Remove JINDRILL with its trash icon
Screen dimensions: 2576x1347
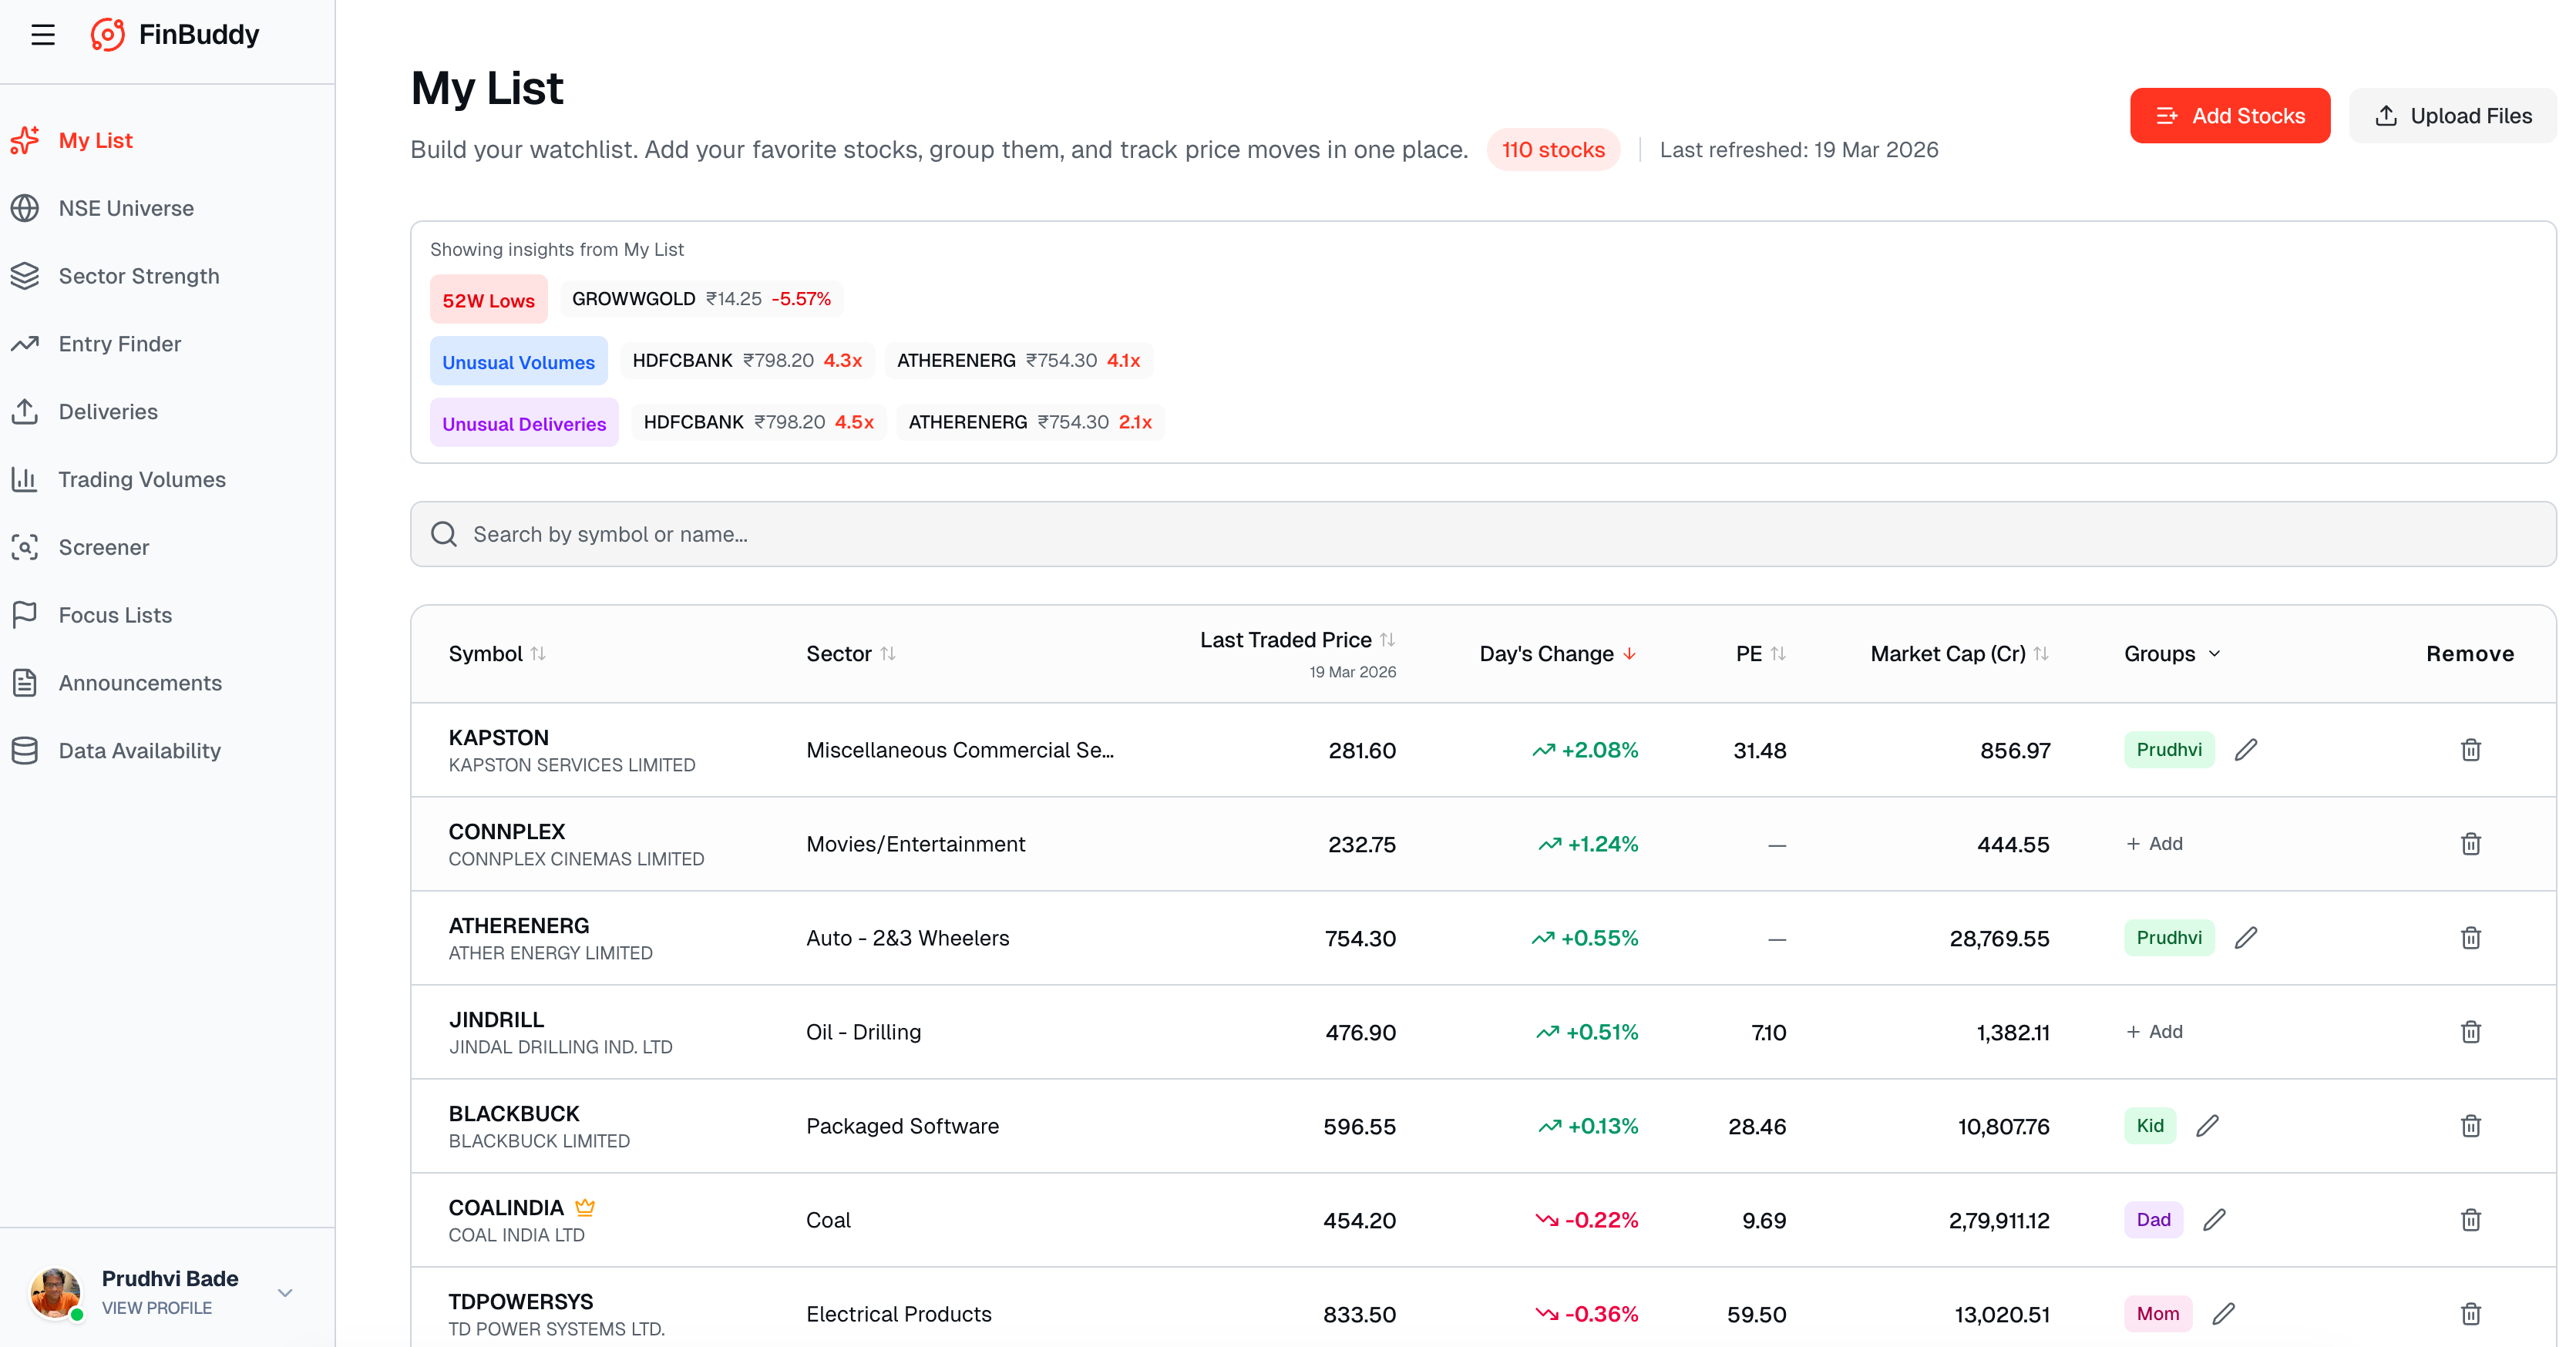[2470, 1032]
